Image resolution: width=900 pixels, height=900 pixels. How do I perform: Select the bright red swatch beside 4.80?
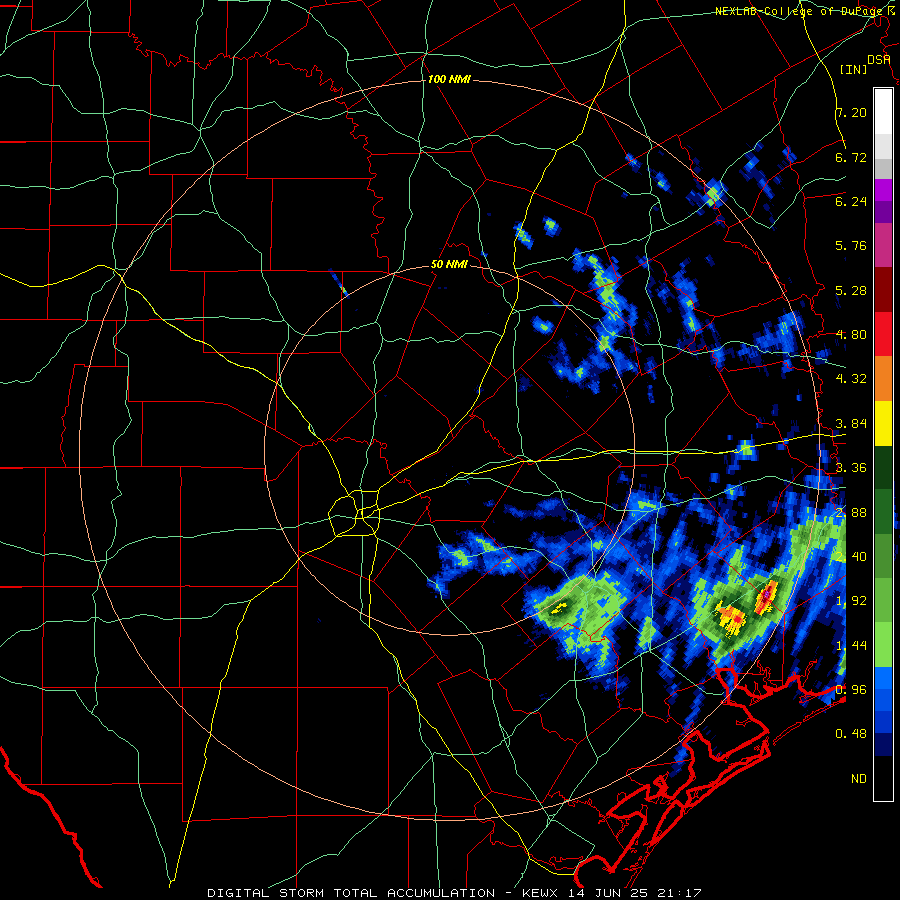883,334
